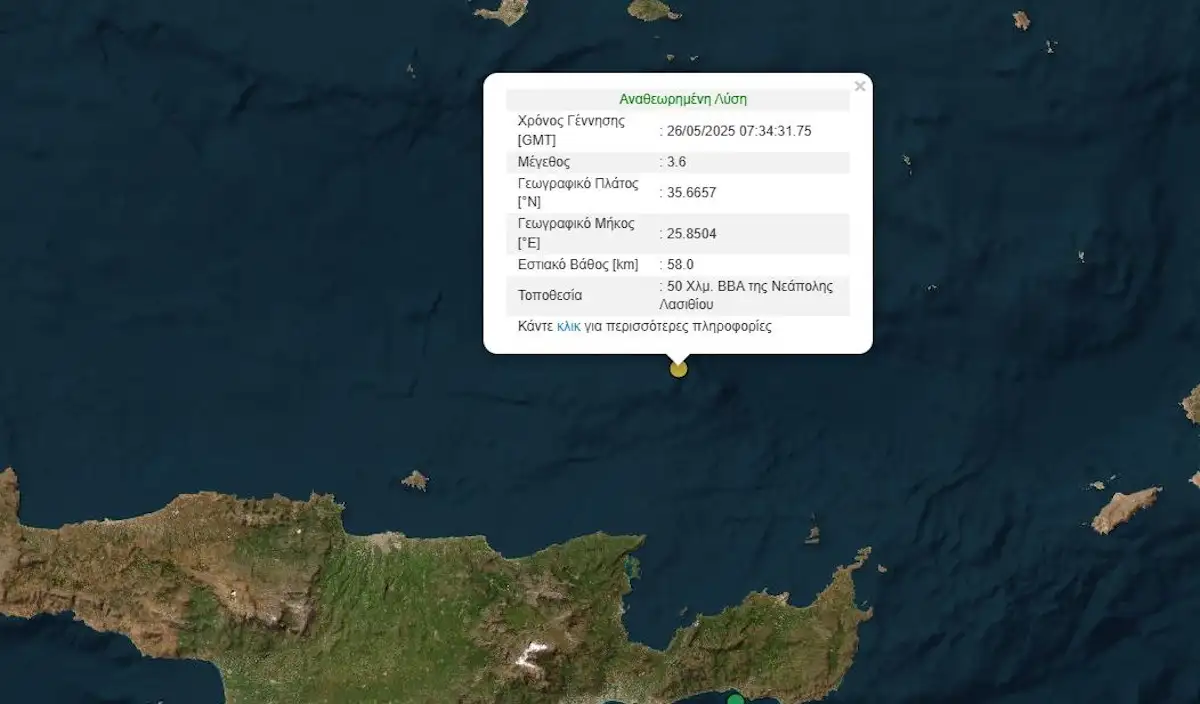Click the Μέγεθος row label
Viewport: 1200px width, 704px height.
[544, 161]
